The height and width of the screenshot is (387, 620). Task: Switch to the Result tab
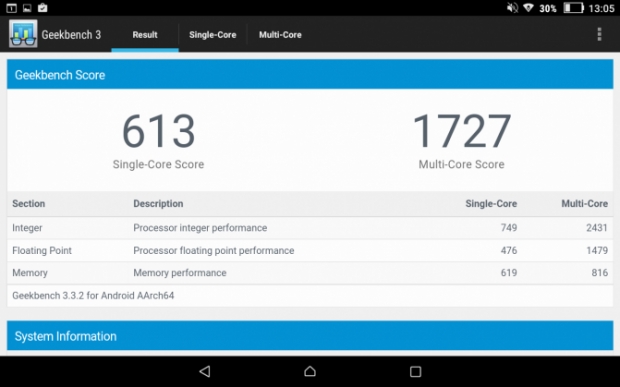pos(145,35)
